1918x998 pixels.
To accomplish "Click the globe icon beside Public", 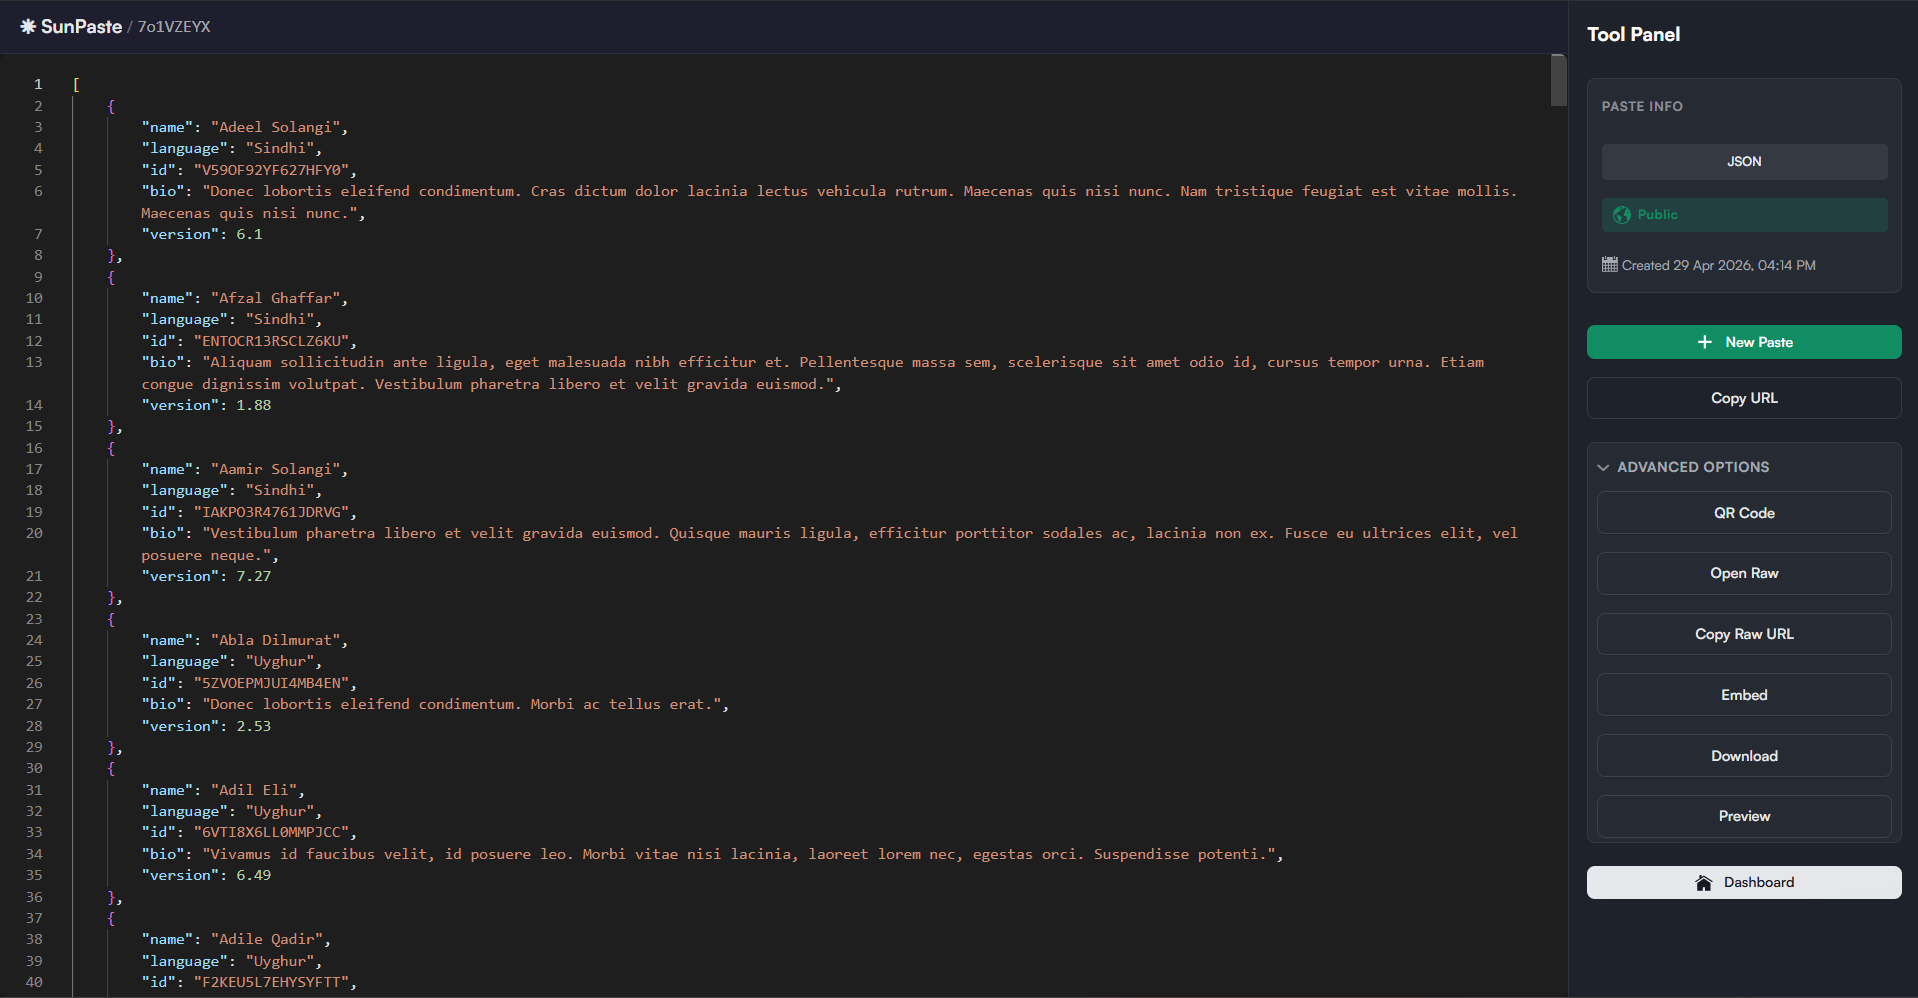I will pyautogui.click(x=1622, y=215).
